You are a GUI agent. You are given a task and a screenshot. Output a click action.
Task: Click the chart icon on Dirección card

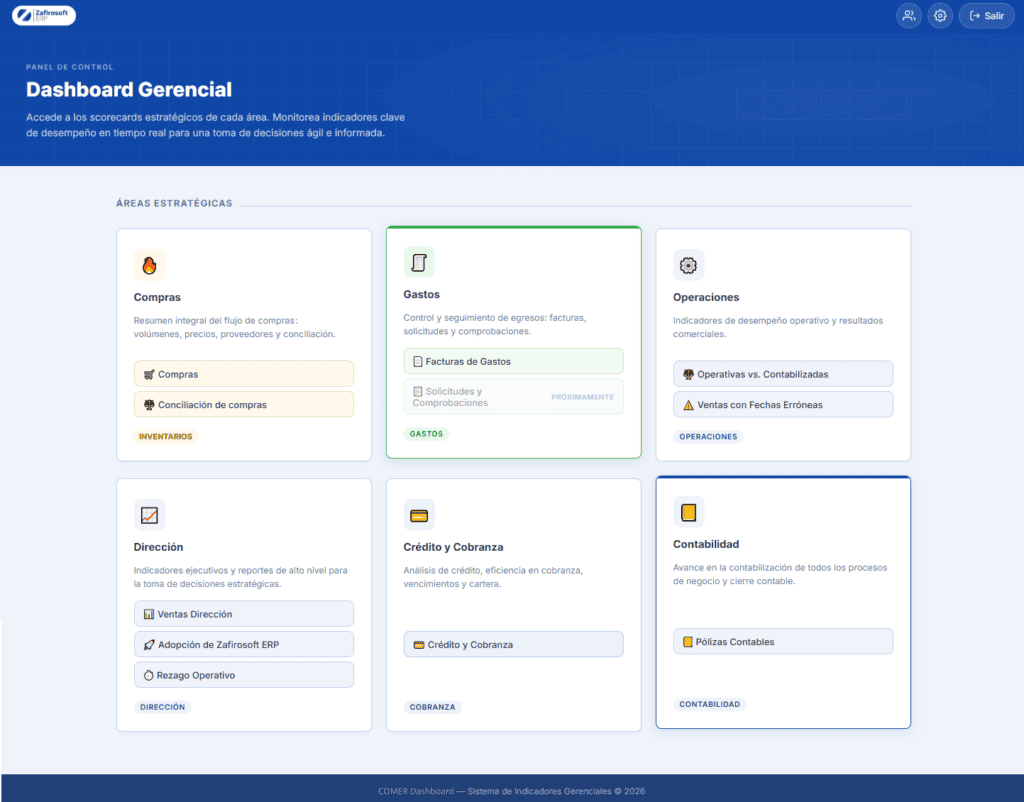coord(150,515)
